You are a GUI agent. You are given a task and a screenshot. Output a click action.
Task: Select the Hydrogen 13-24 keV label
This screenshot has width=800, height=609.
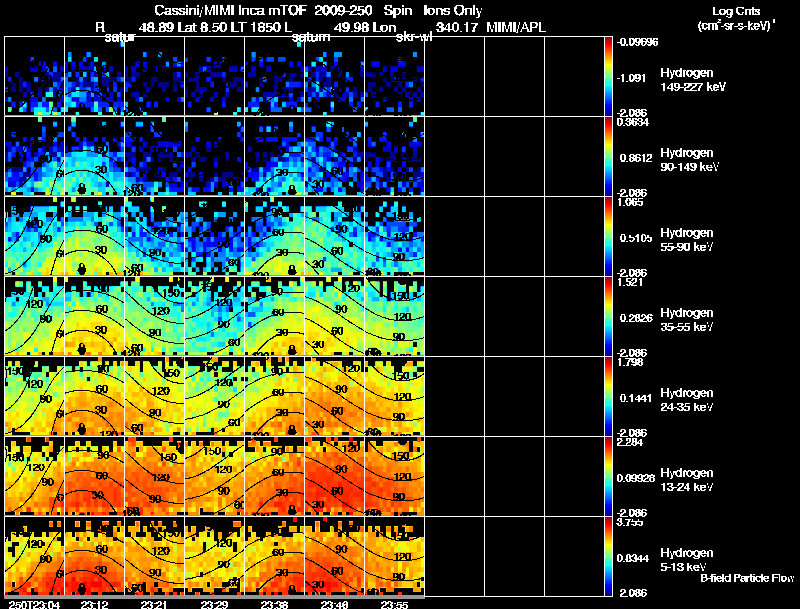tap(687, 480)
